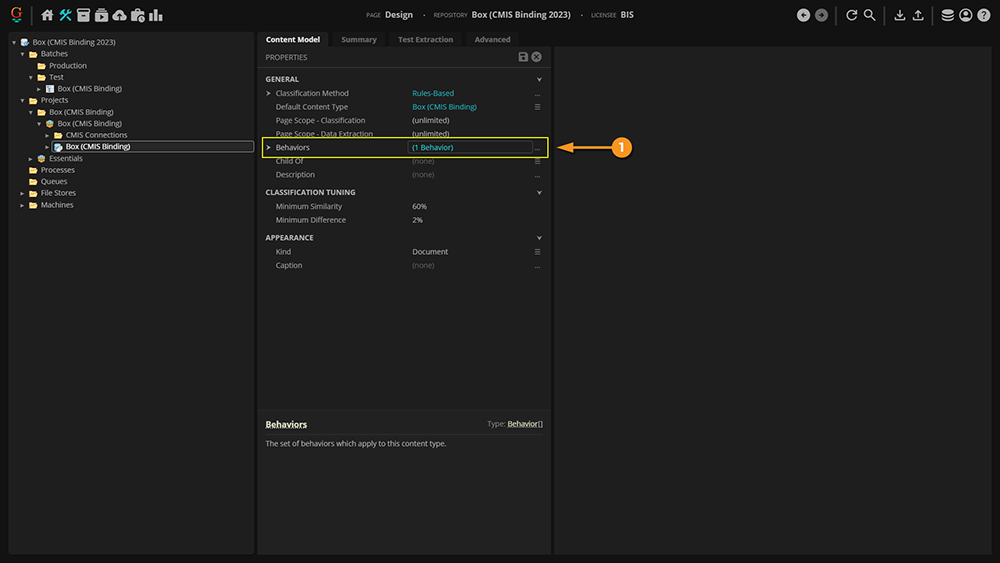This screenshot has height=563, width=1000.
Task: Open the Design tools page icon
Action: coord(65,15)
